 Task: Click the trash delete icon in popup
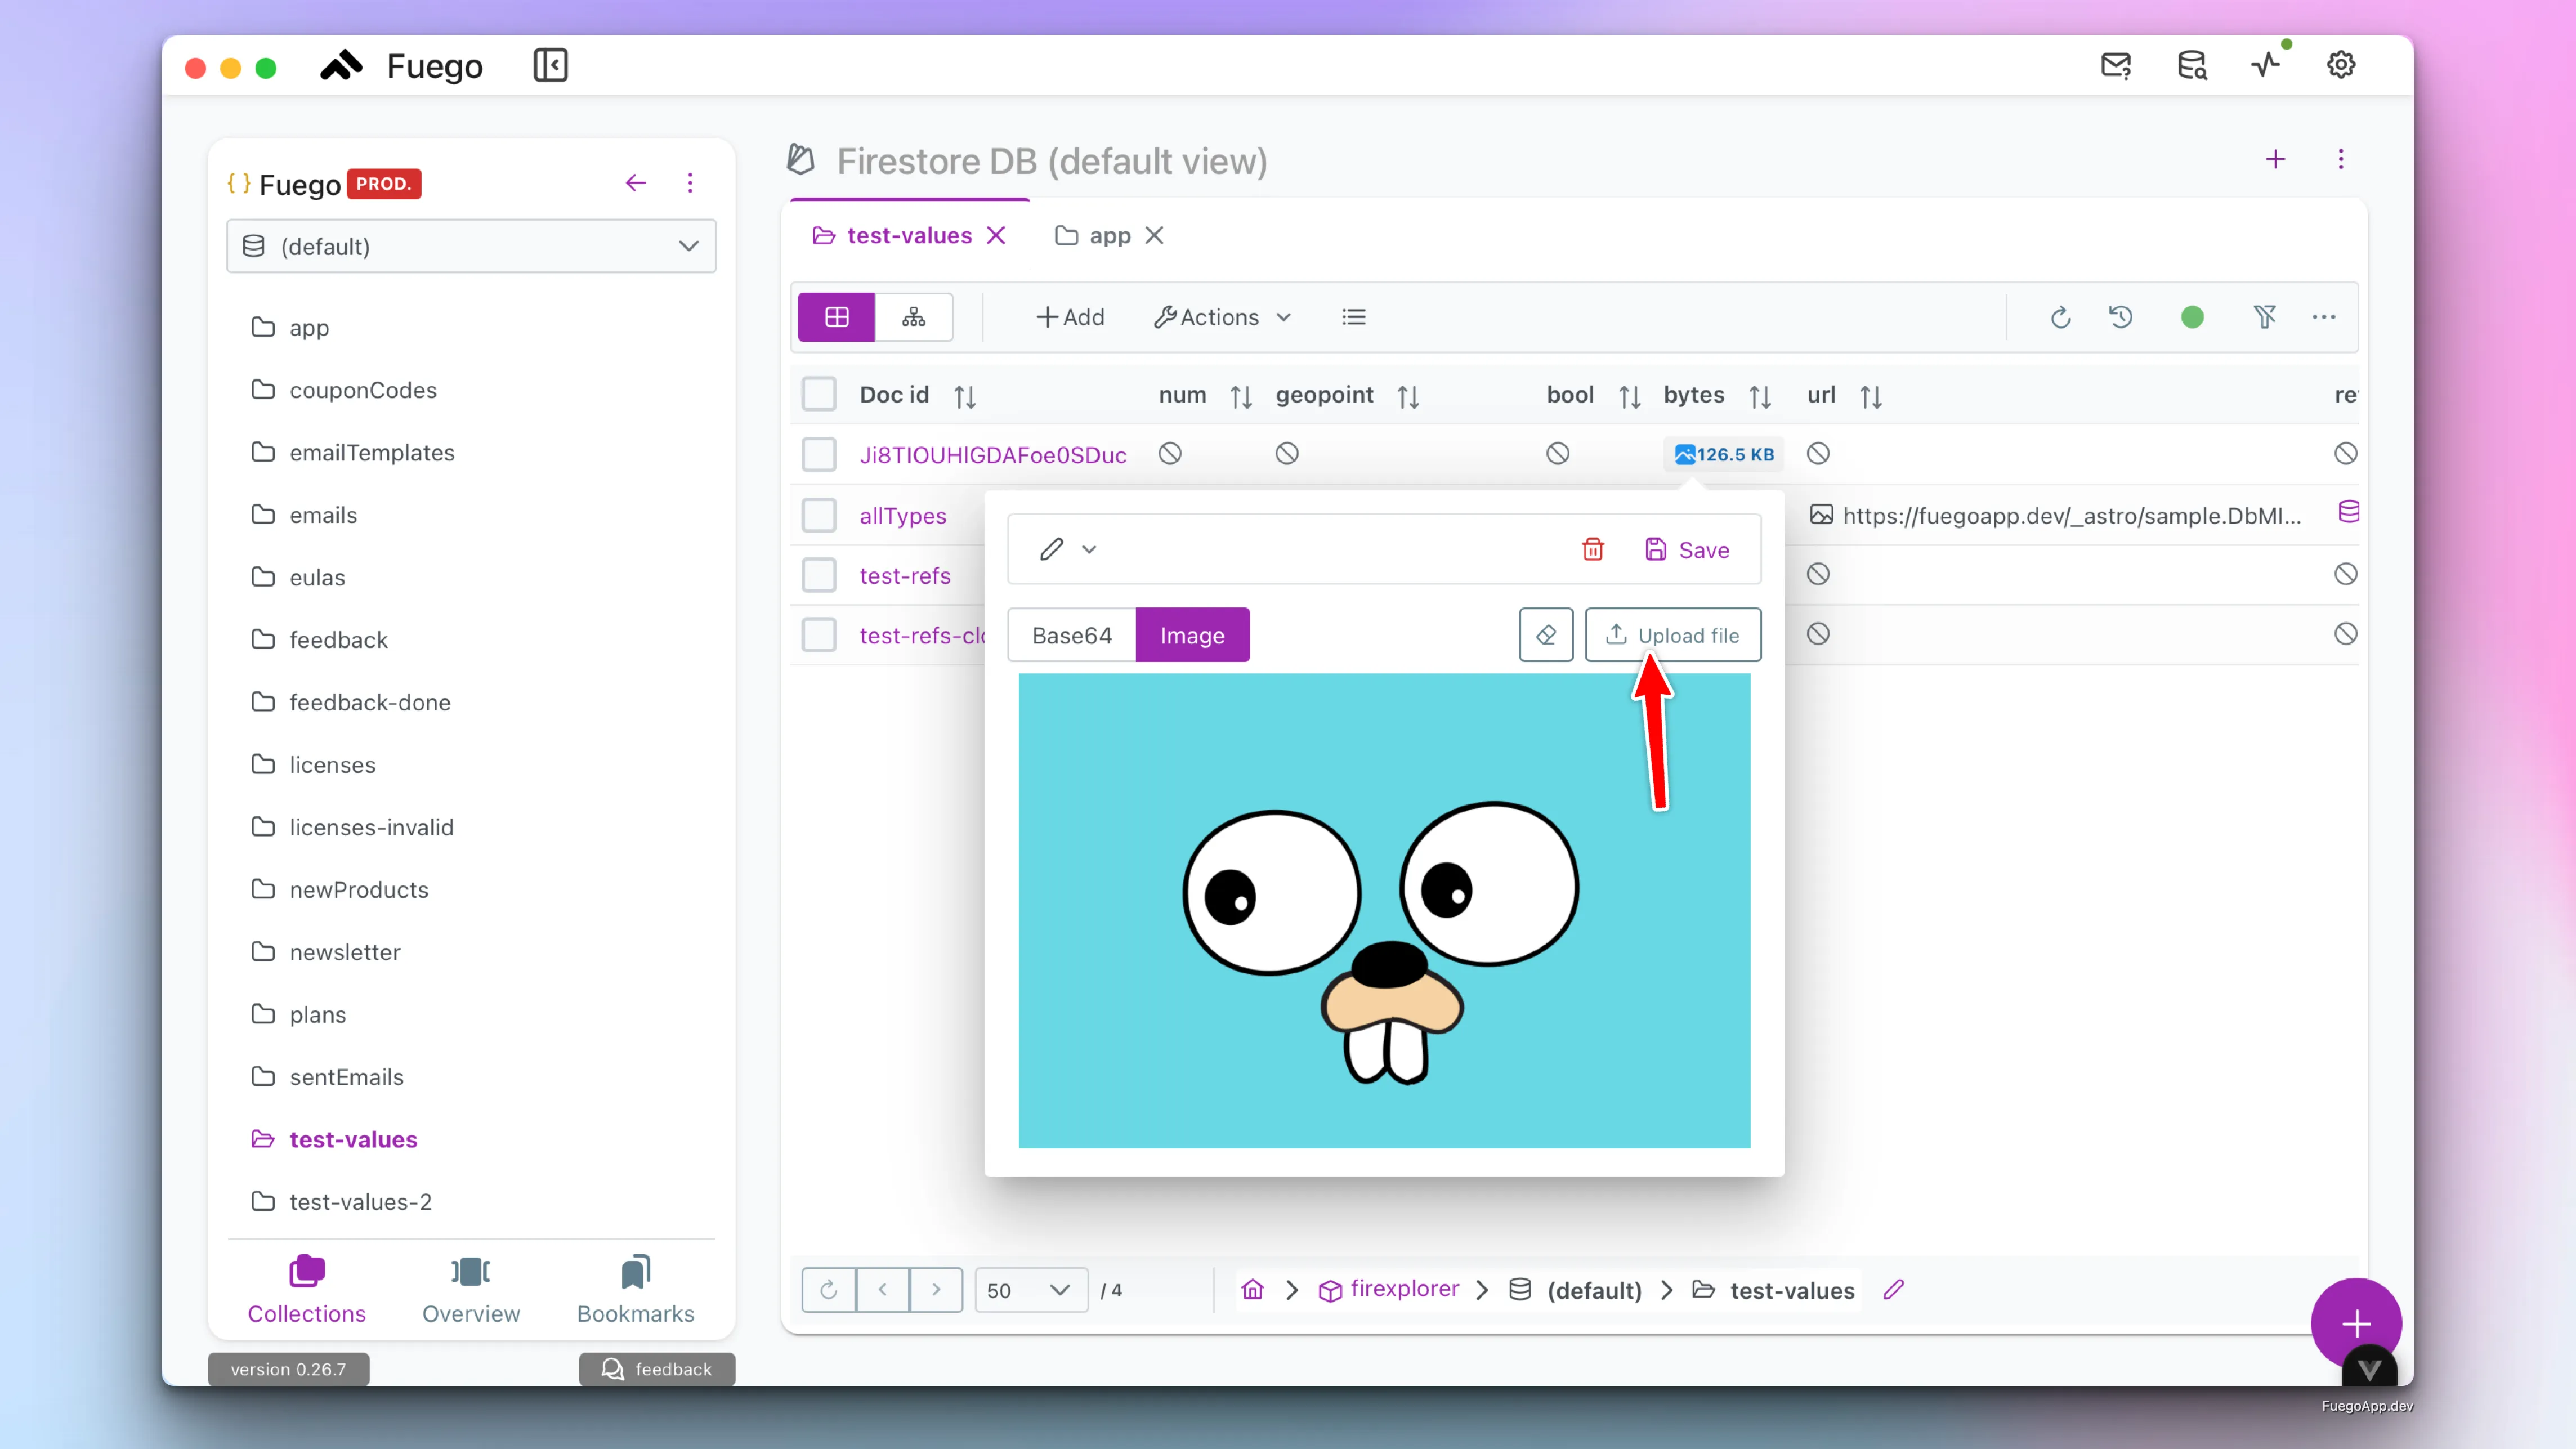tap(1592, 549)
